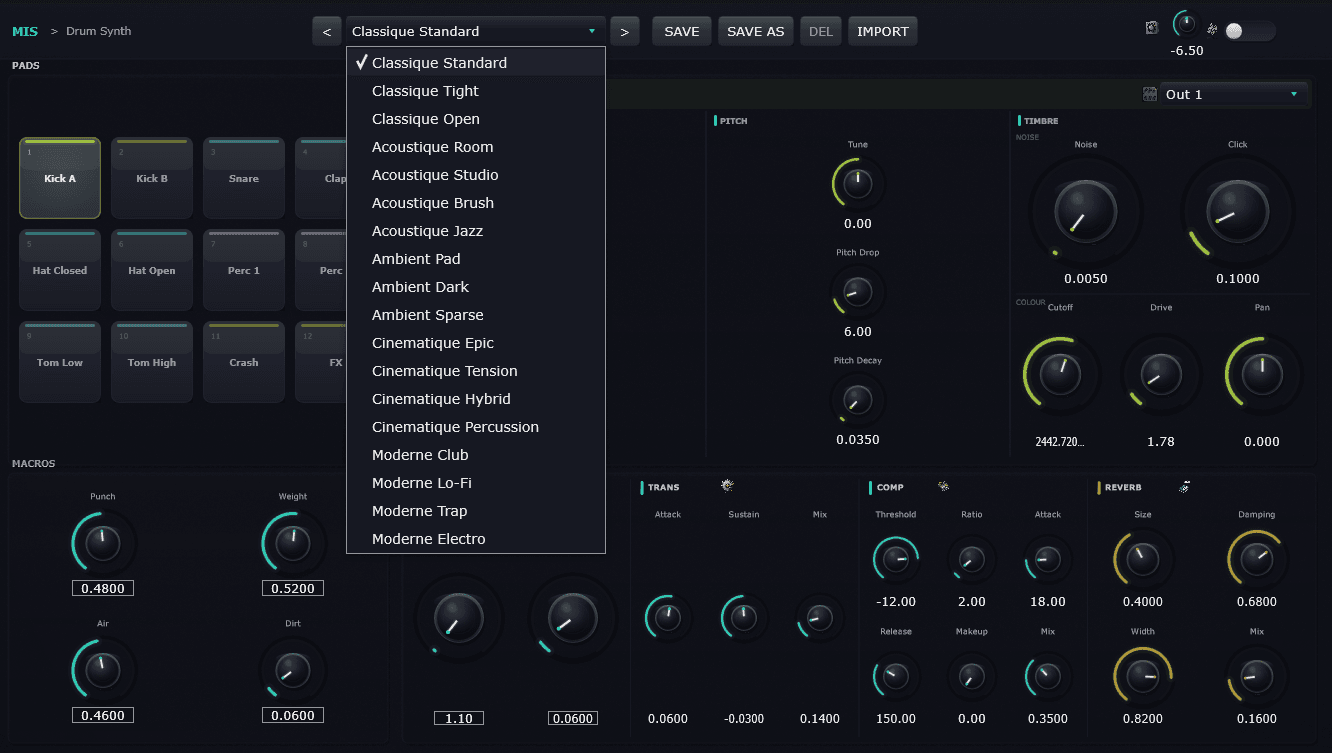The width and height of the screenshot is (1332, 753).
Task: Collapse the Classique Standard preset dropdown
Action: (475, 31)
